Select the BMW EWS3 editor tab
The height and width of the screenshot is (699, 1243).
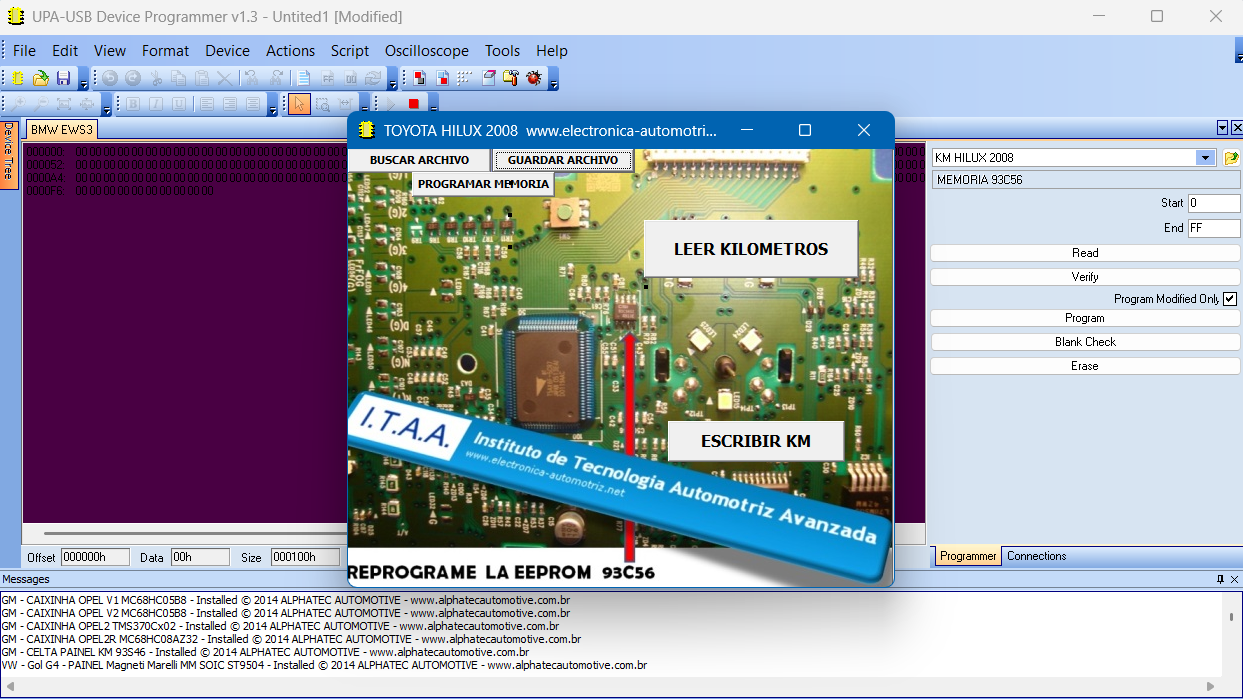(x=61, y=130)
